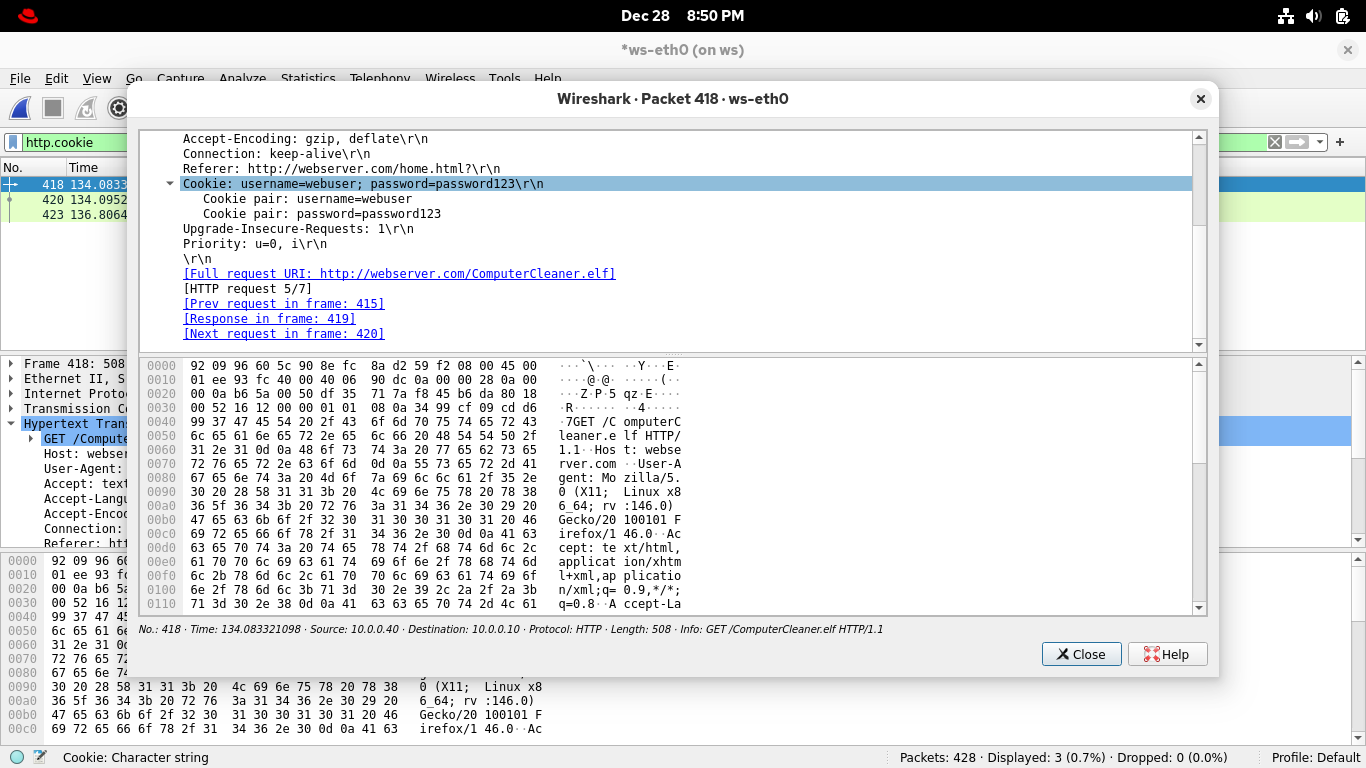
Task: Follow the Full request URI link
Action: coord(399,274)
